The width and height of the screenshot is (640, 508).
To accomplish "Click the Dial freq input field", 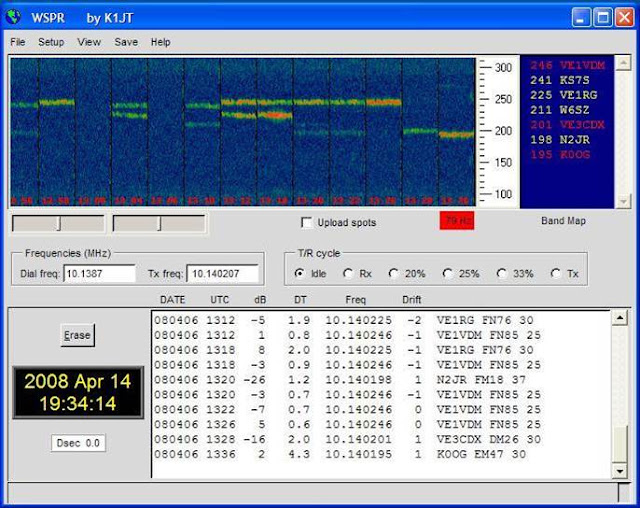I will point(99,273).
